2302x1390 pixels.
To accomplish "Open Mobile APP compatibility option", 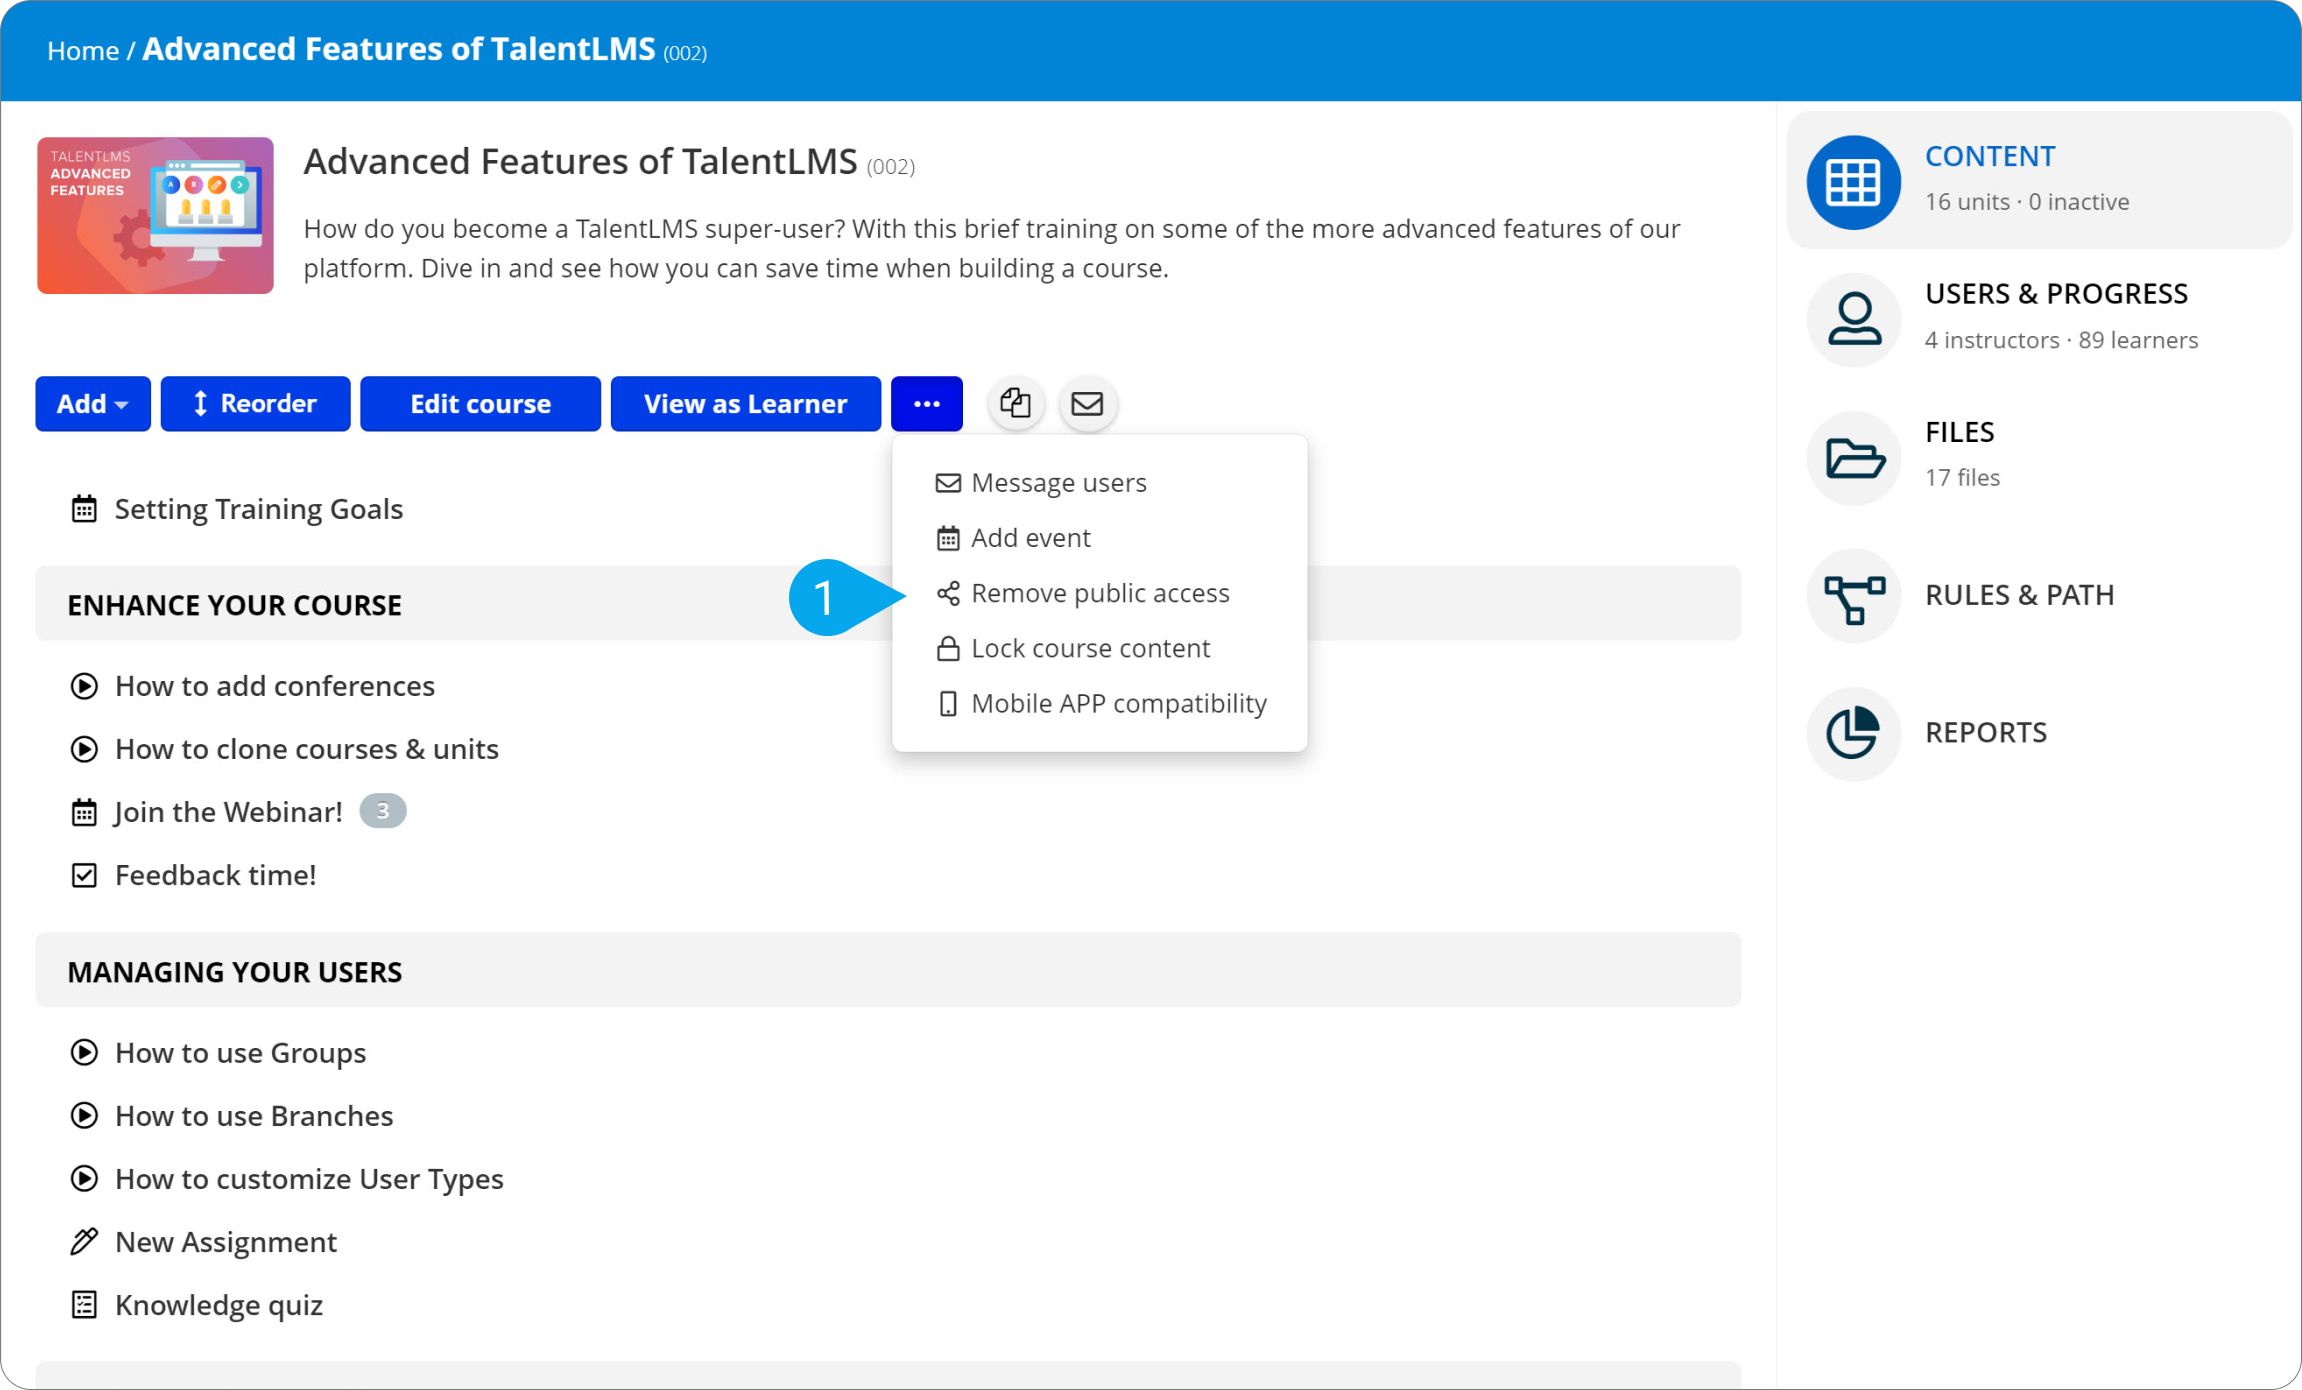I will click(1118, 703).
